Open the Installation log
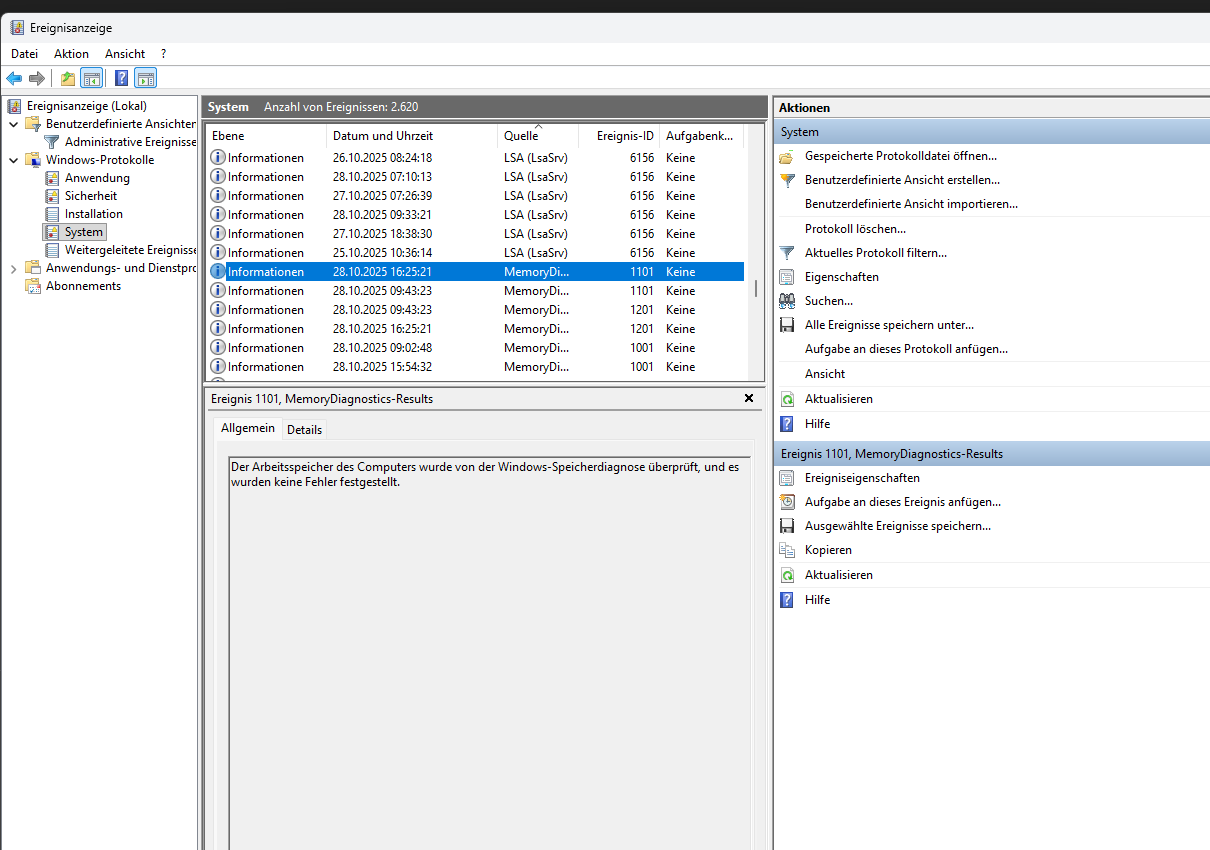This screenshot has width=1210, height=850. click(x=94, y=214)
